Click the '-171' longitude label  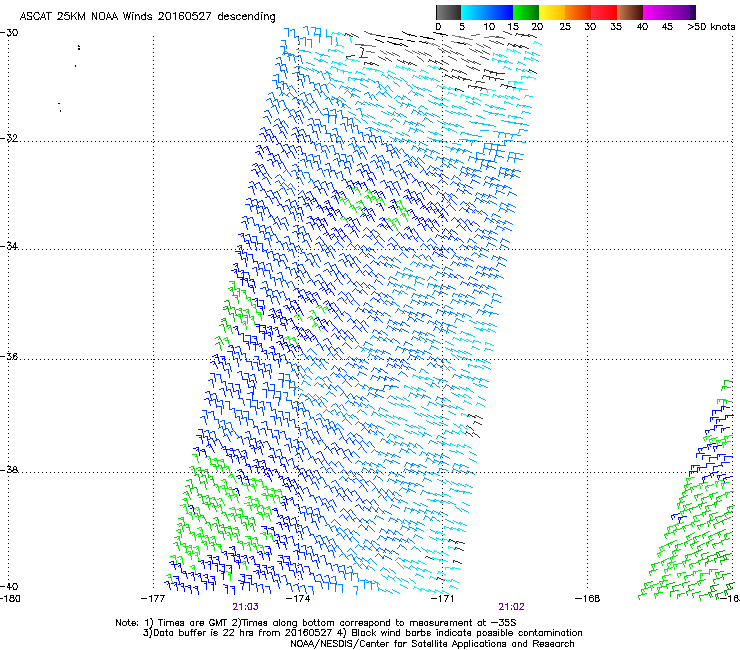pos(443,599)
